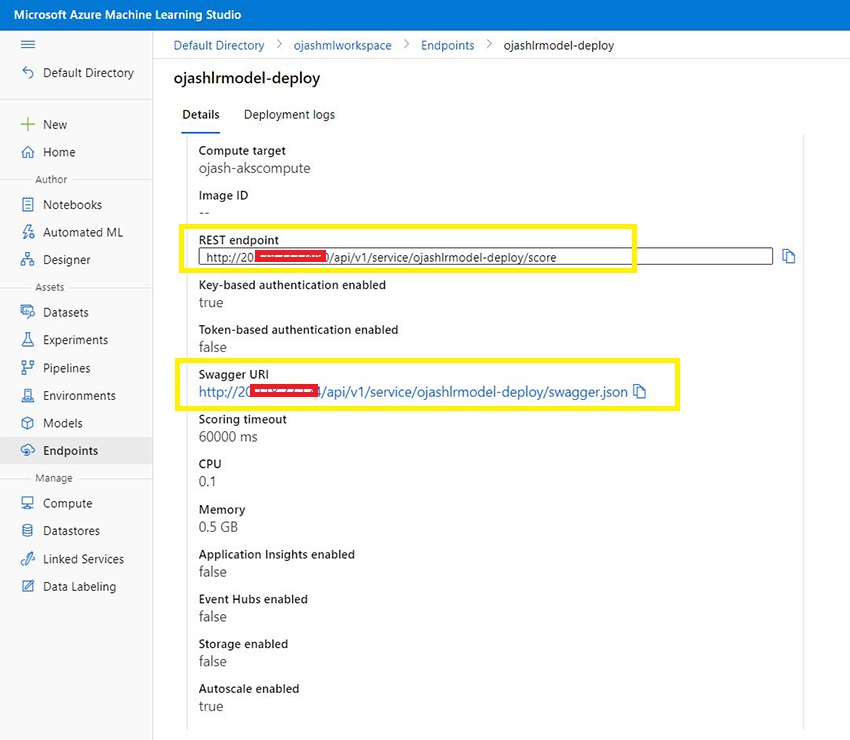This screenshot has width=850, height=740.
Task: Open the Models page
Action: pyautogui.click(x=63, y=423)
